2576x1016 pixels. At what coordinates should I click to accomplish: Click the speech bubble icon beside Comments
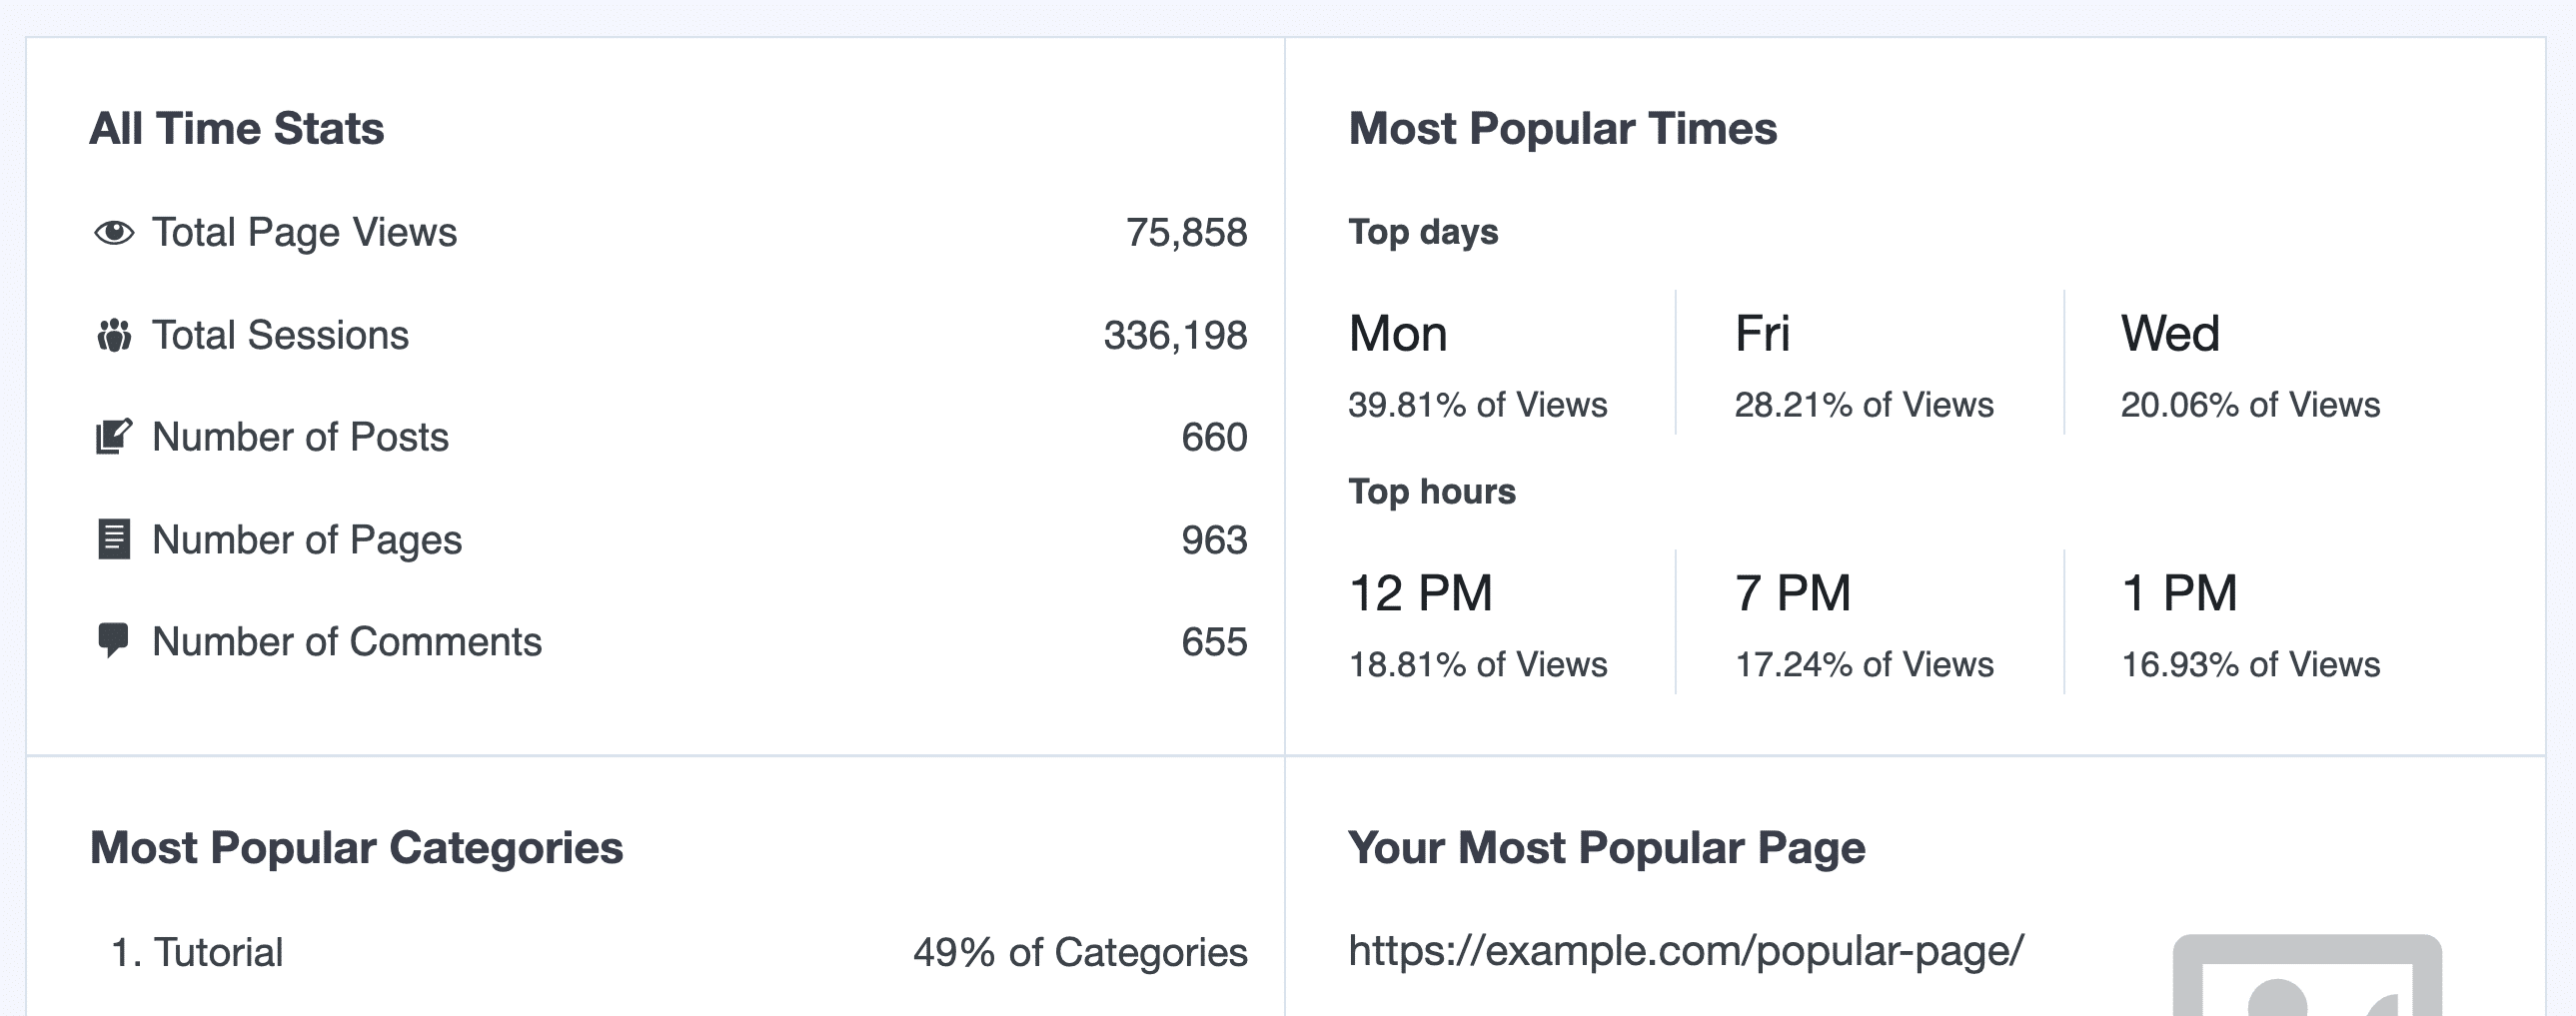(x=114, y=641)
